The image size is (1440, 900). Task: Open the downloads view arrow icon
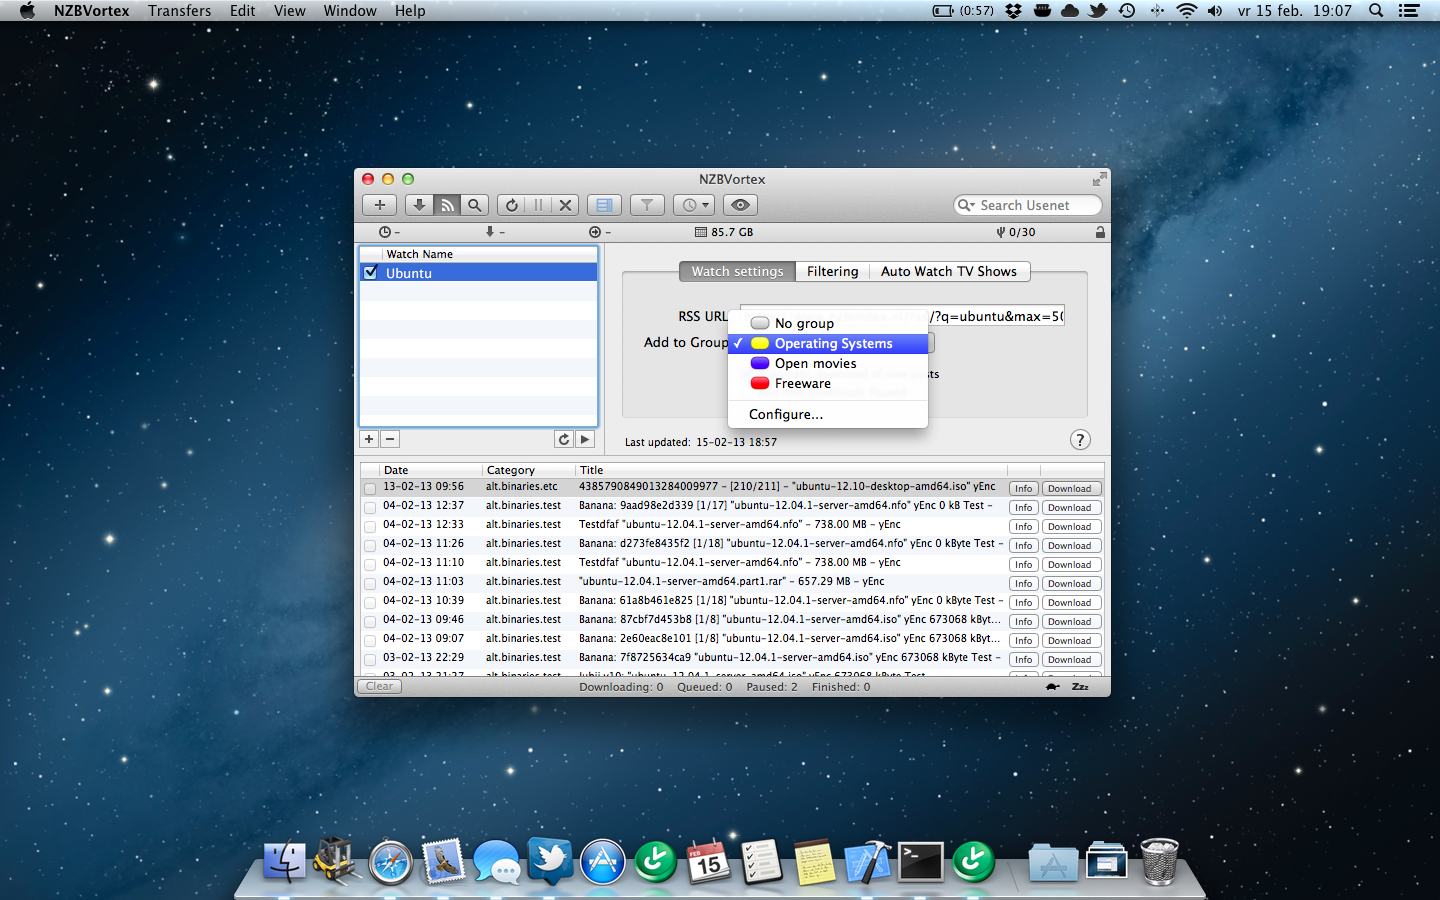(419, 205)
